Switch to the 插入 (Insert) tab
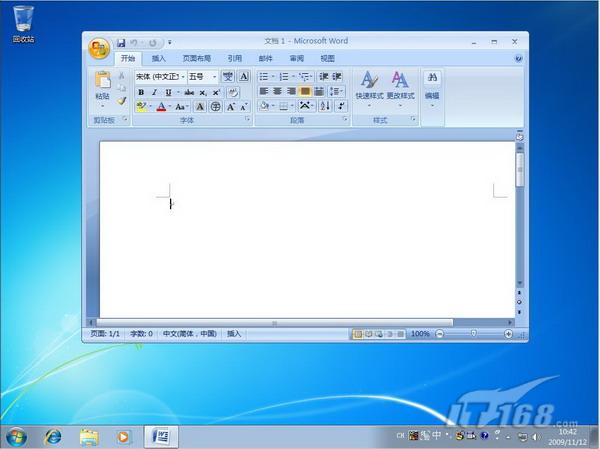600x449 pixels. 159,59
